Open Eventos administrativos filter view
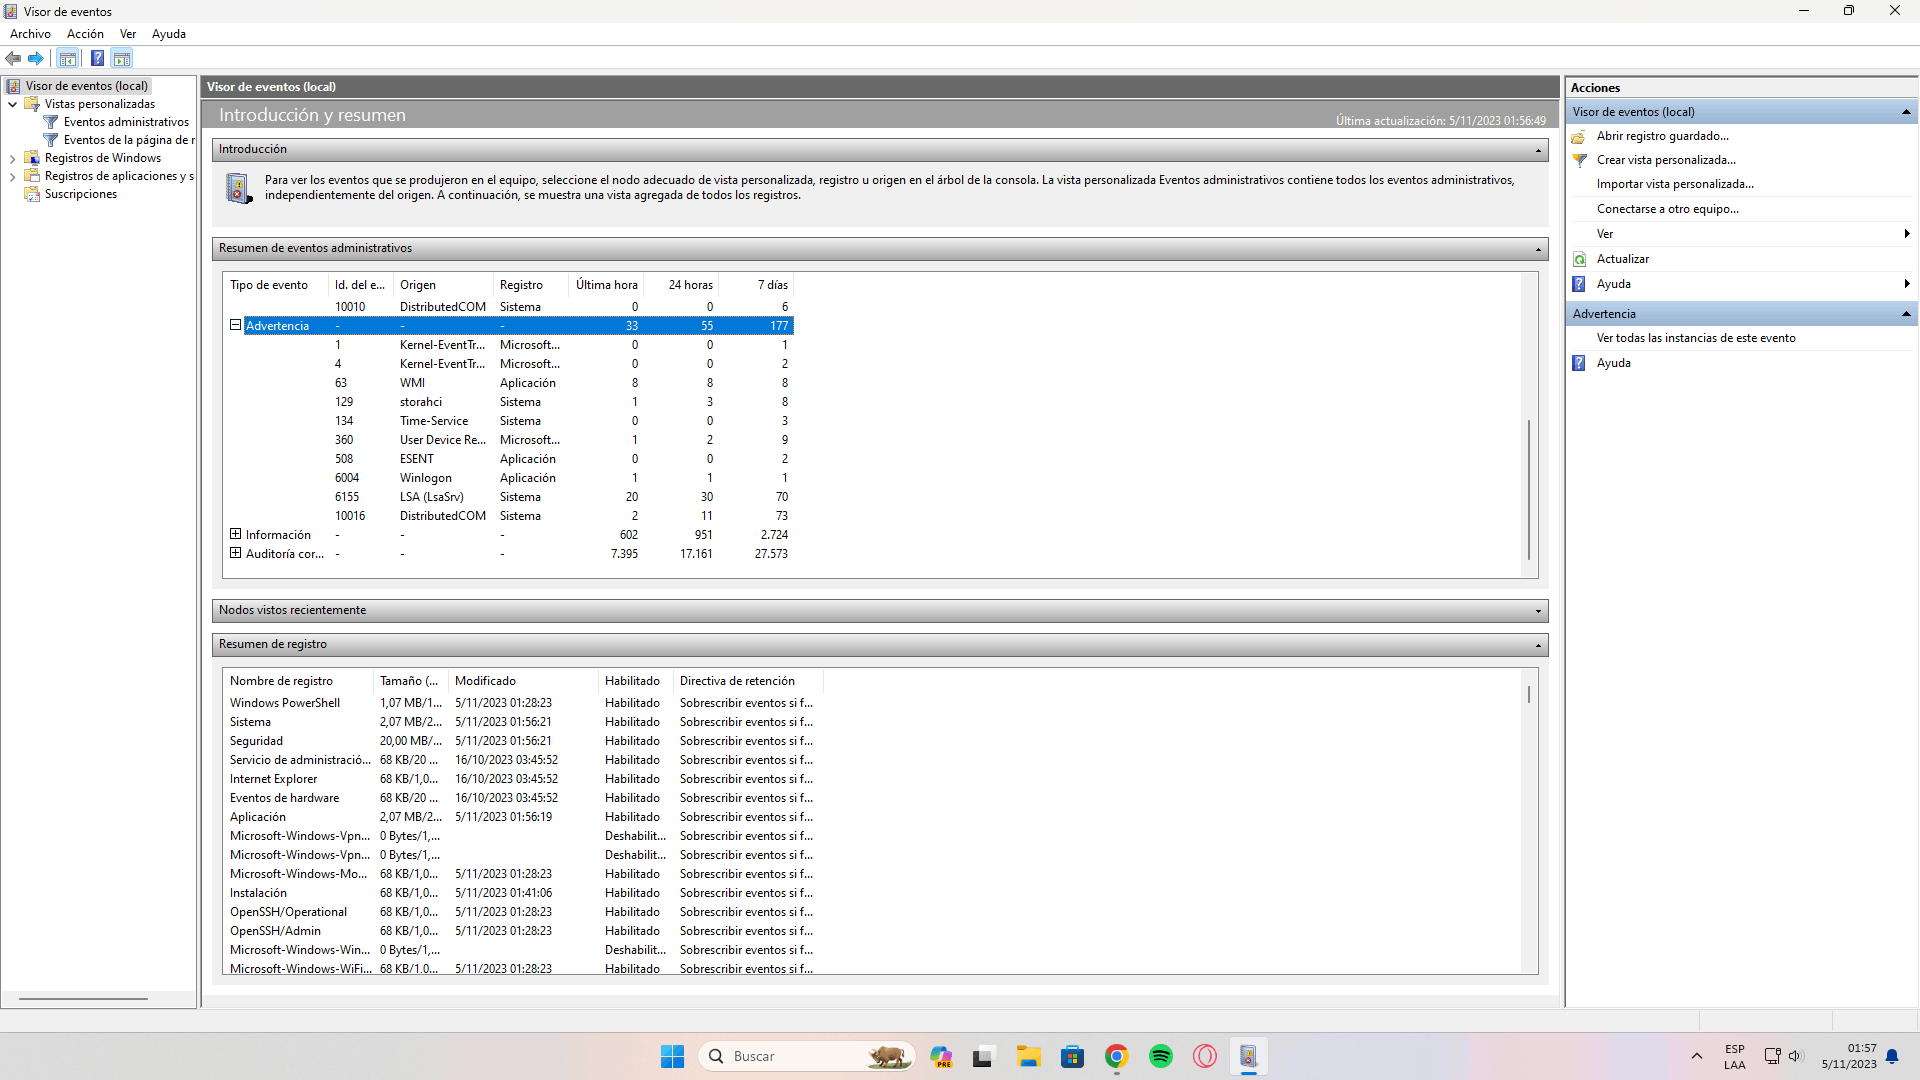 coord(126,122)
